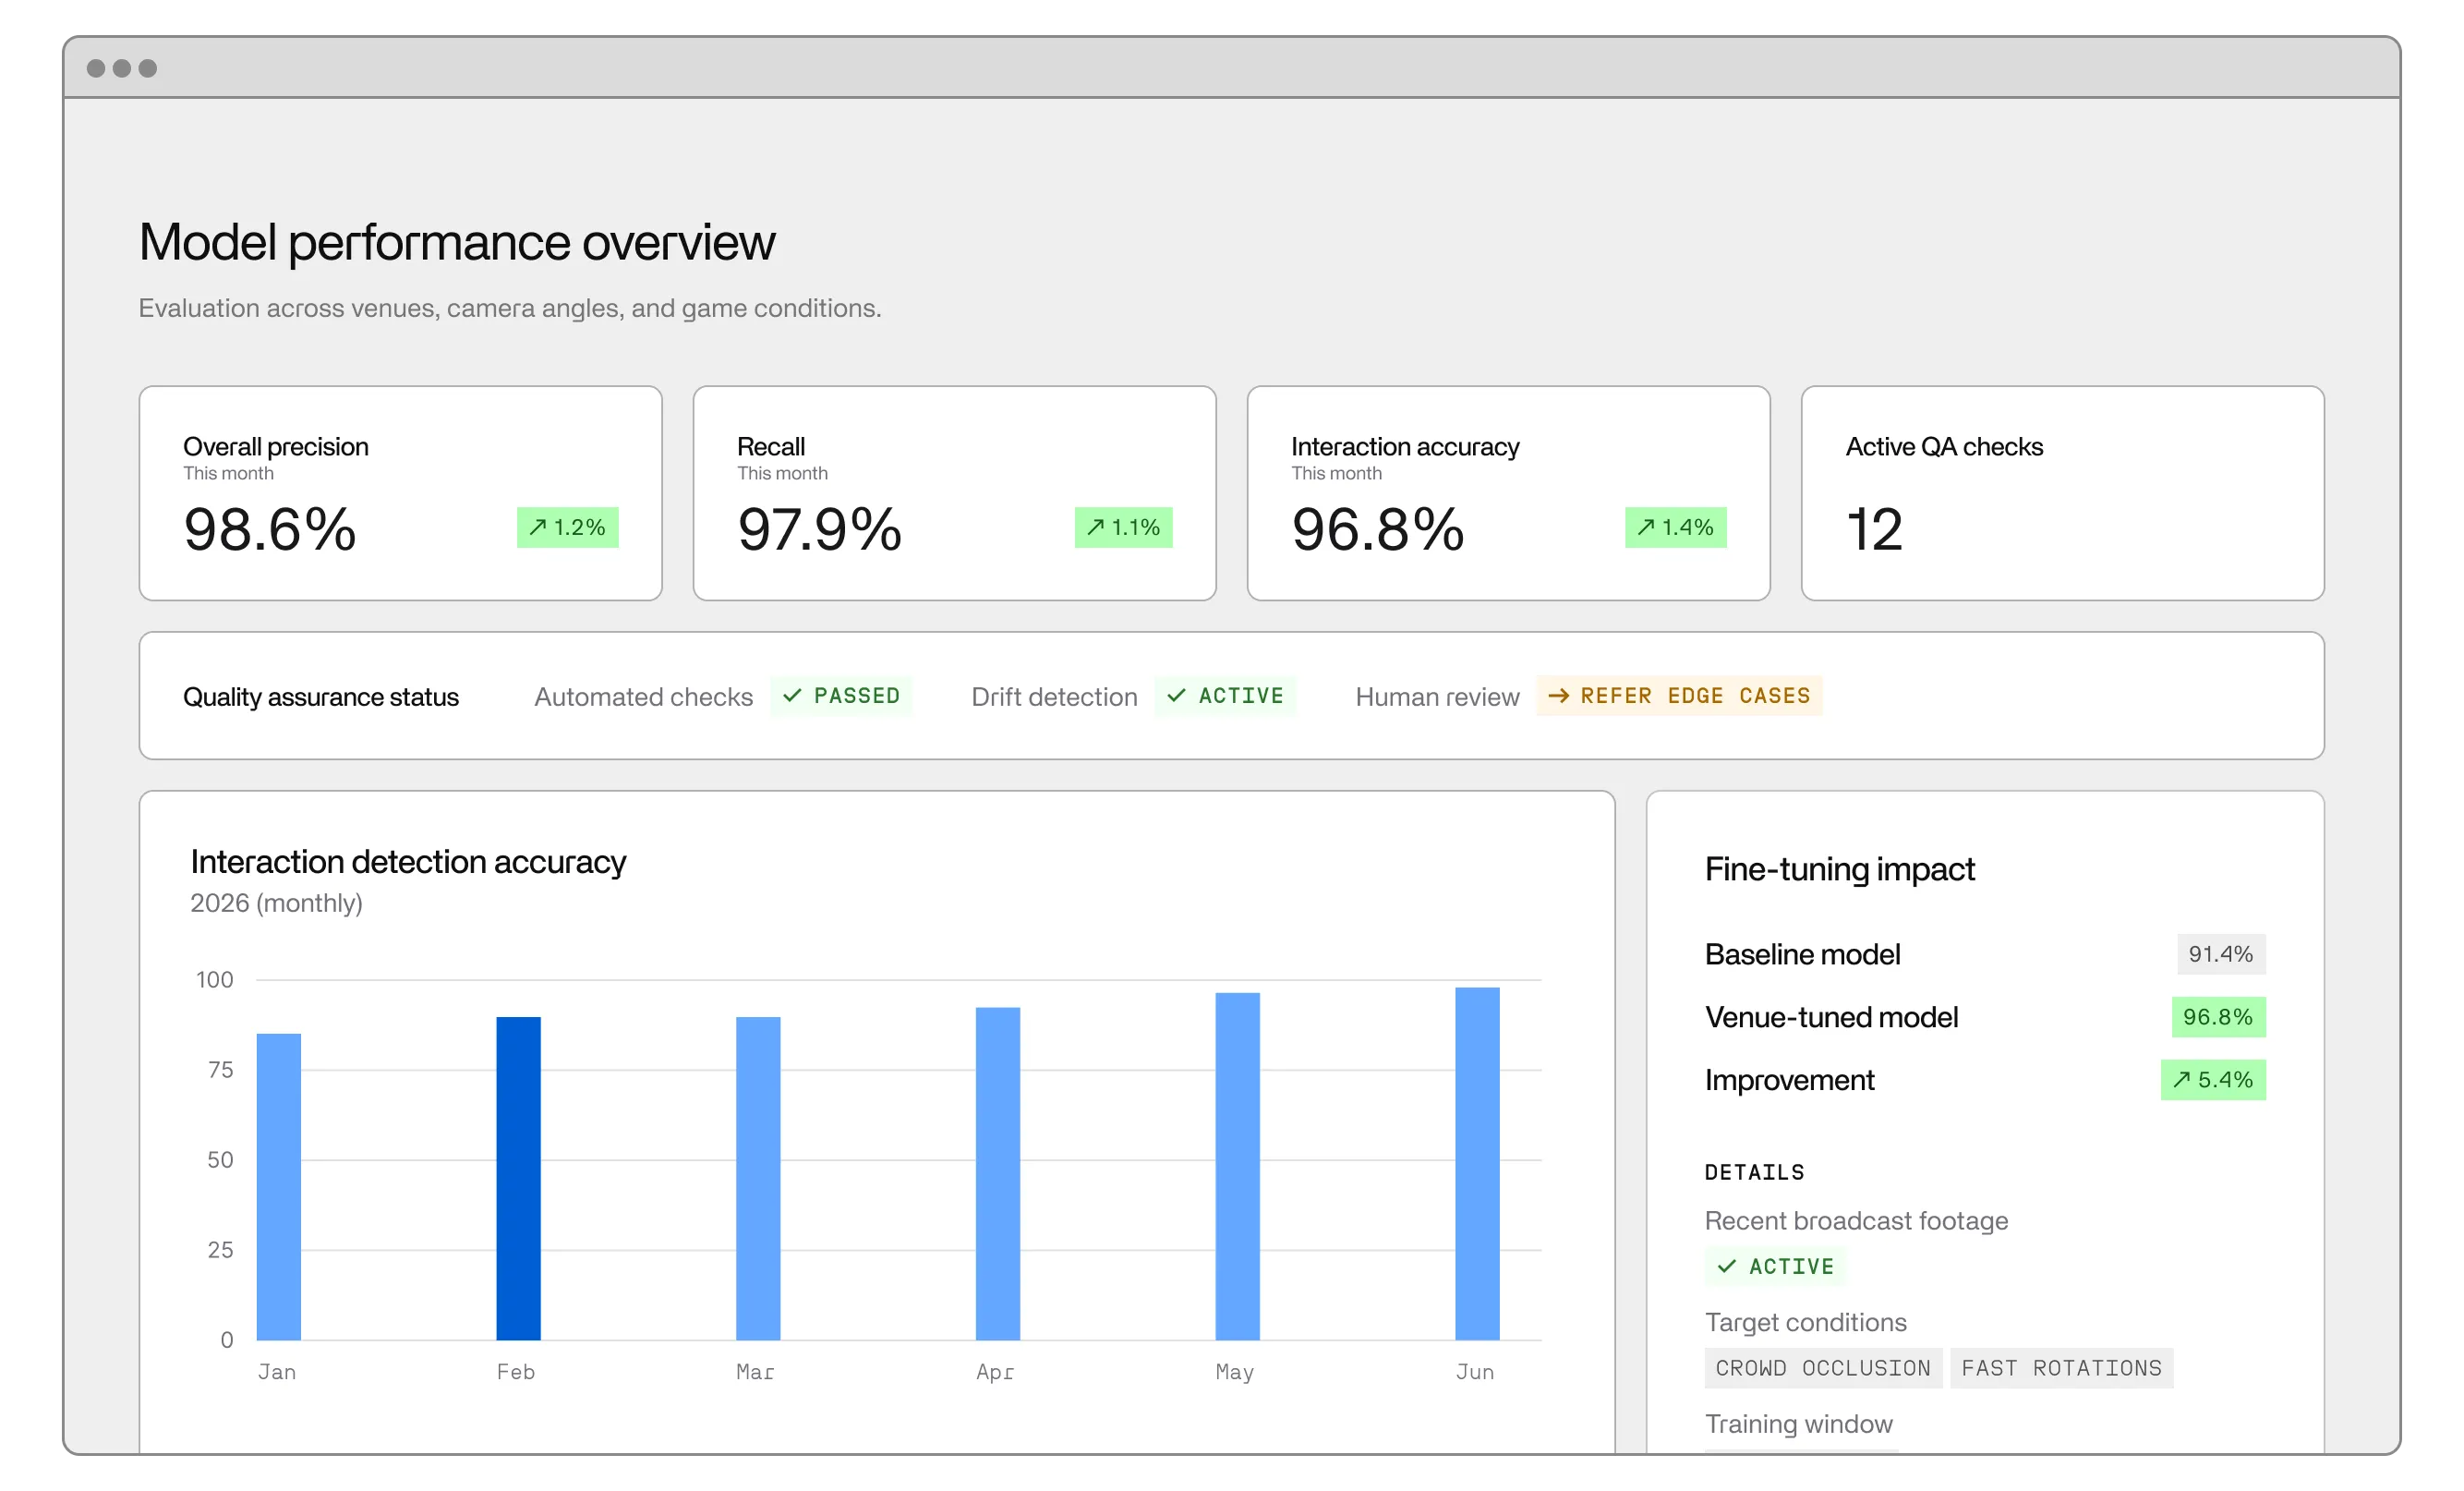The width and height of the screenshot is (2464, 1491).
Task: Click the ACTIVE checkmark icon beside drift detection
Action: pyautogui.click(x=1180, y=696)
